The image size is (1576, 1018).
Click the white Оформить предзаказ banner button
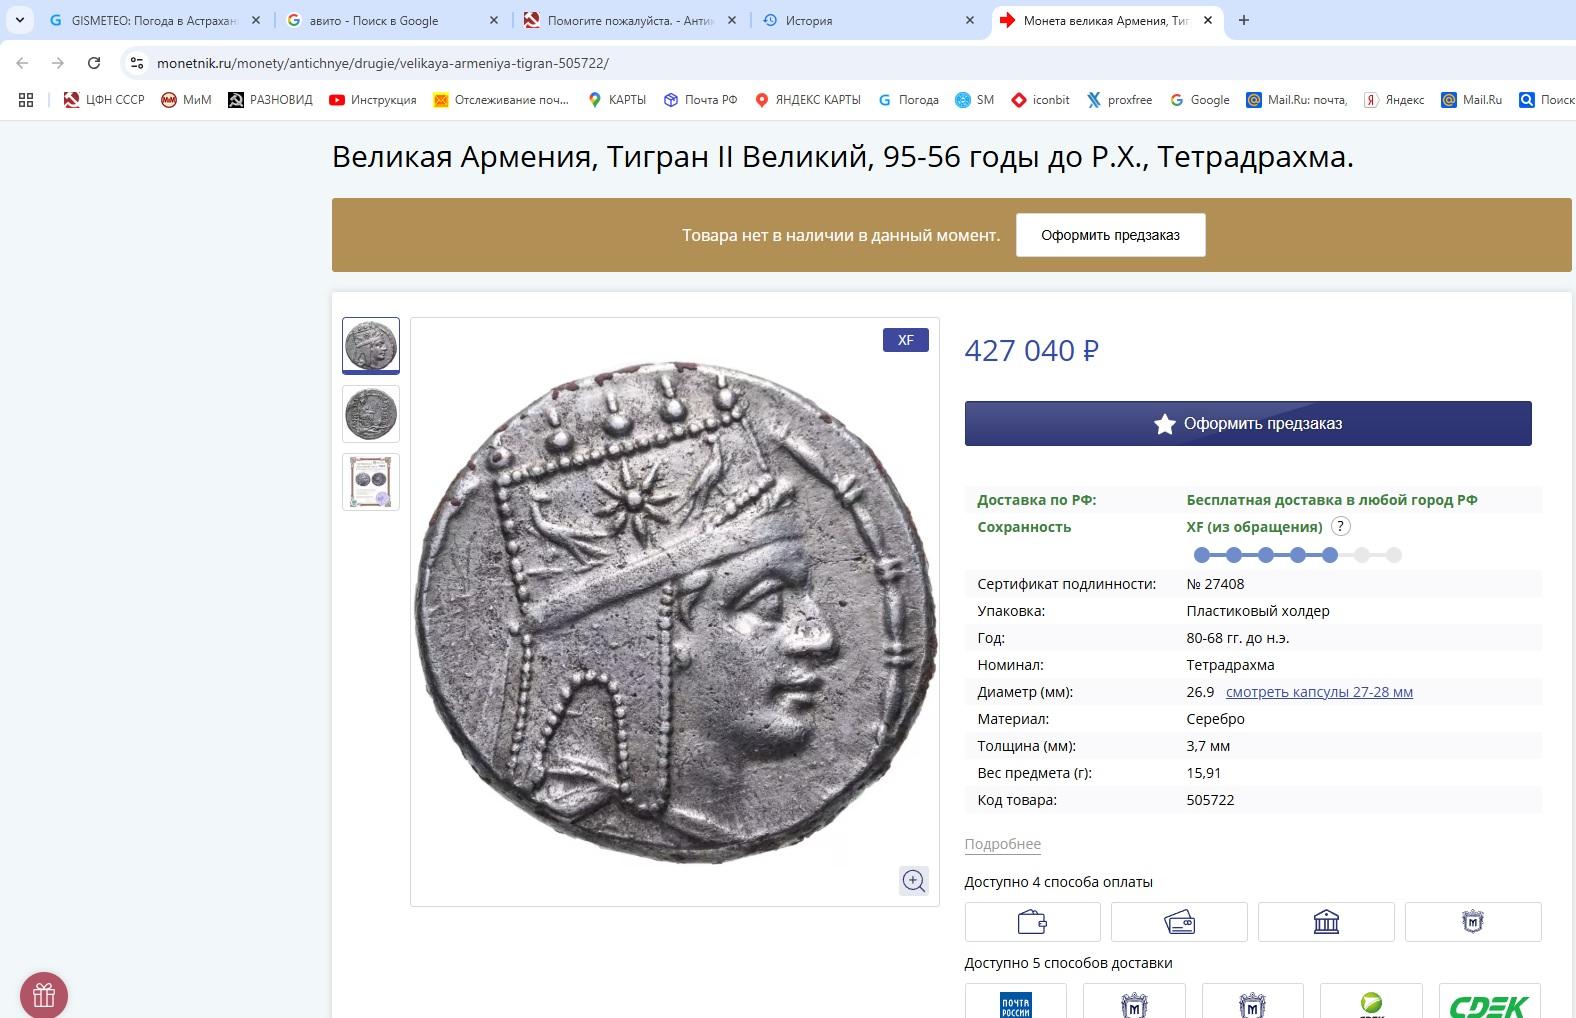[1110, 235]
